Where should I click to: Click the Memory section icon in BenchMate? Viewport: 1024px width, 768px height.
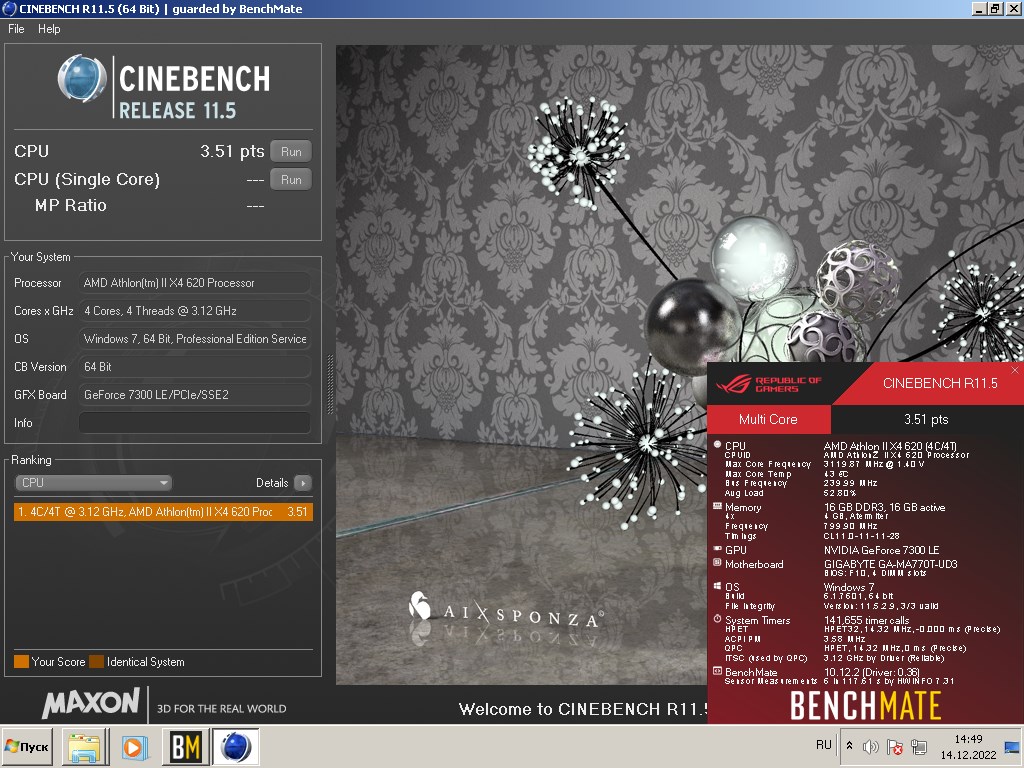tap(717, 506)
